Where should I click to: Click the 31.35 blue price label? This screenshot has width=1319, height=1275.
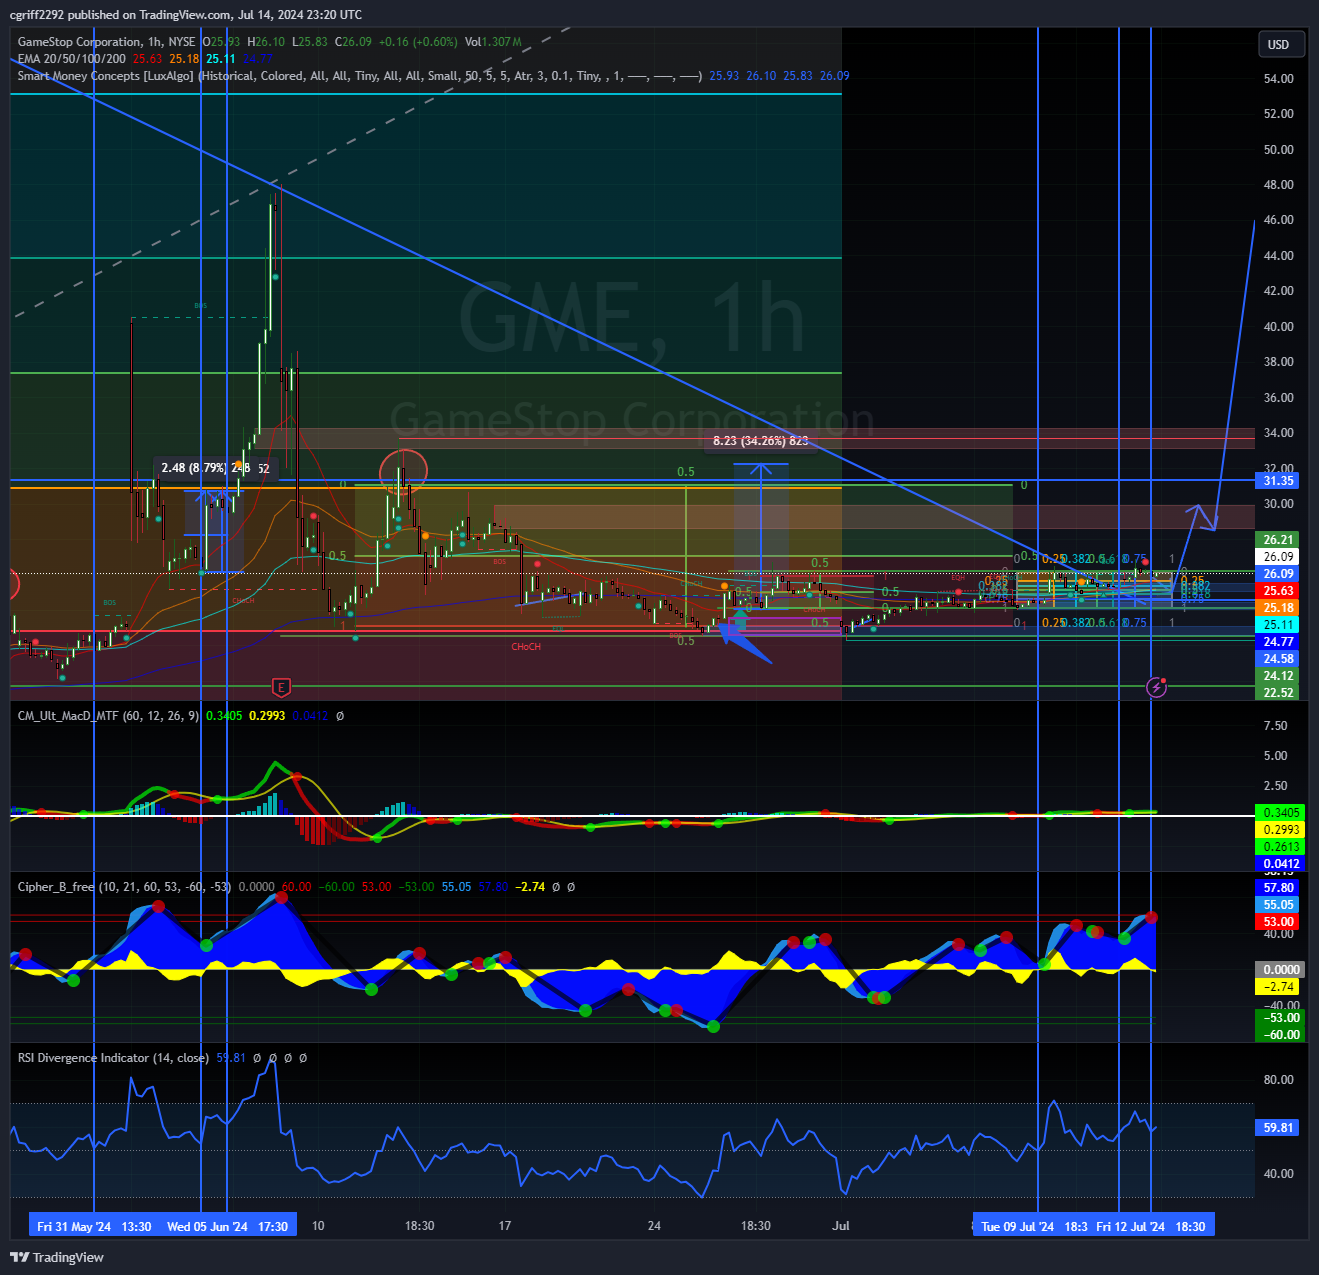point(1278,481)
